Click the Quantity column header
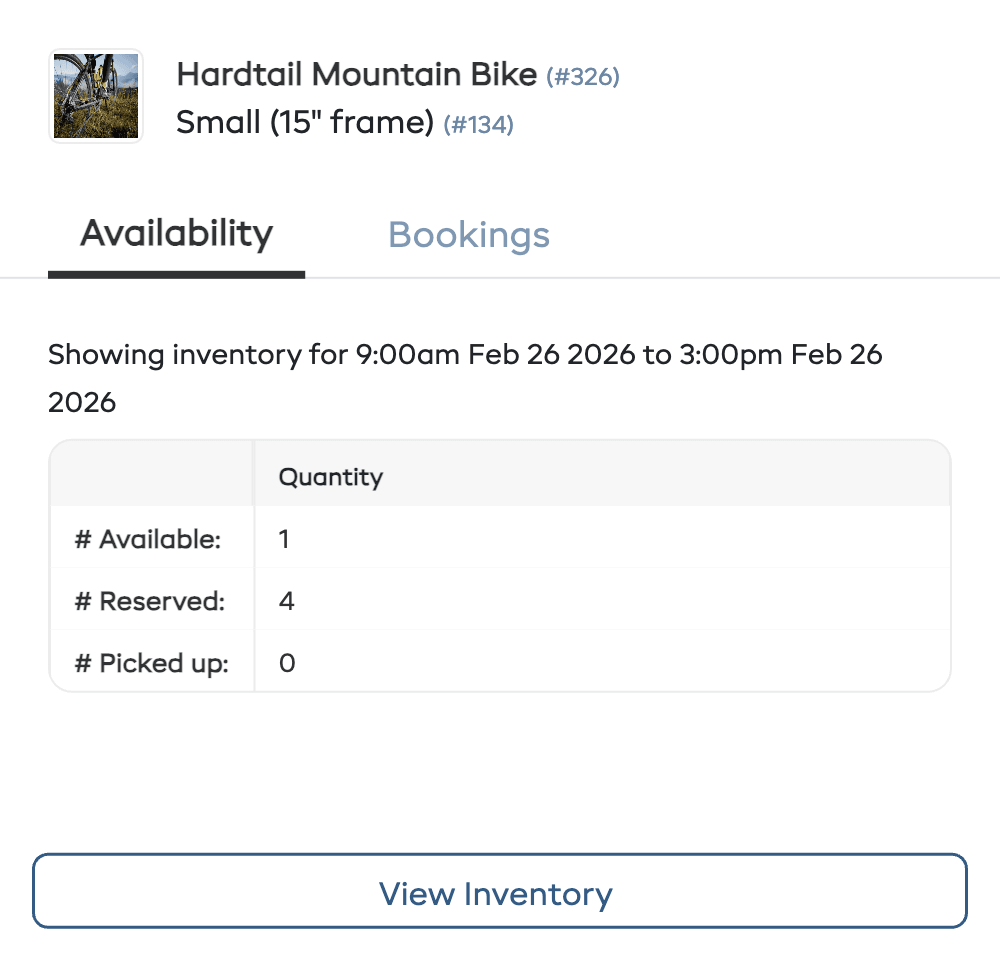The width and height of the screenshot is (1000, 970). pyautogui.click(x=331, y=477)
